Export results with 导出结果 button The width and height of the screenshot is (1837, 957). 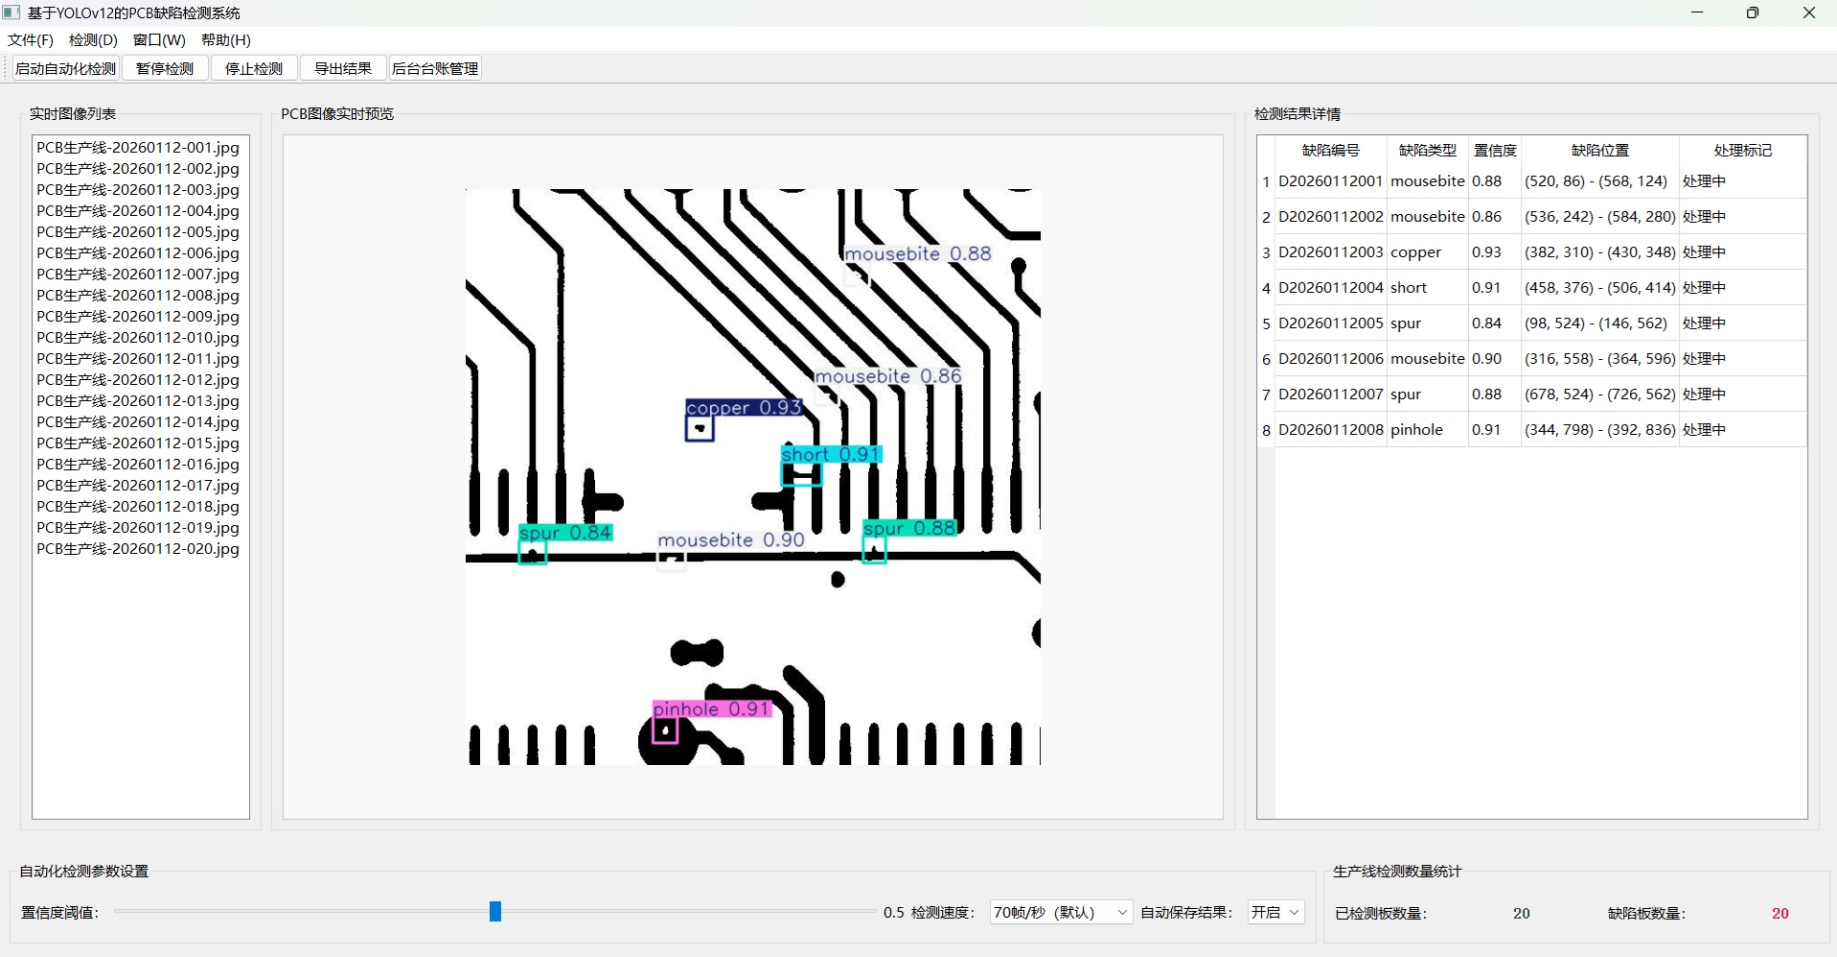click(x=343, y=68)
